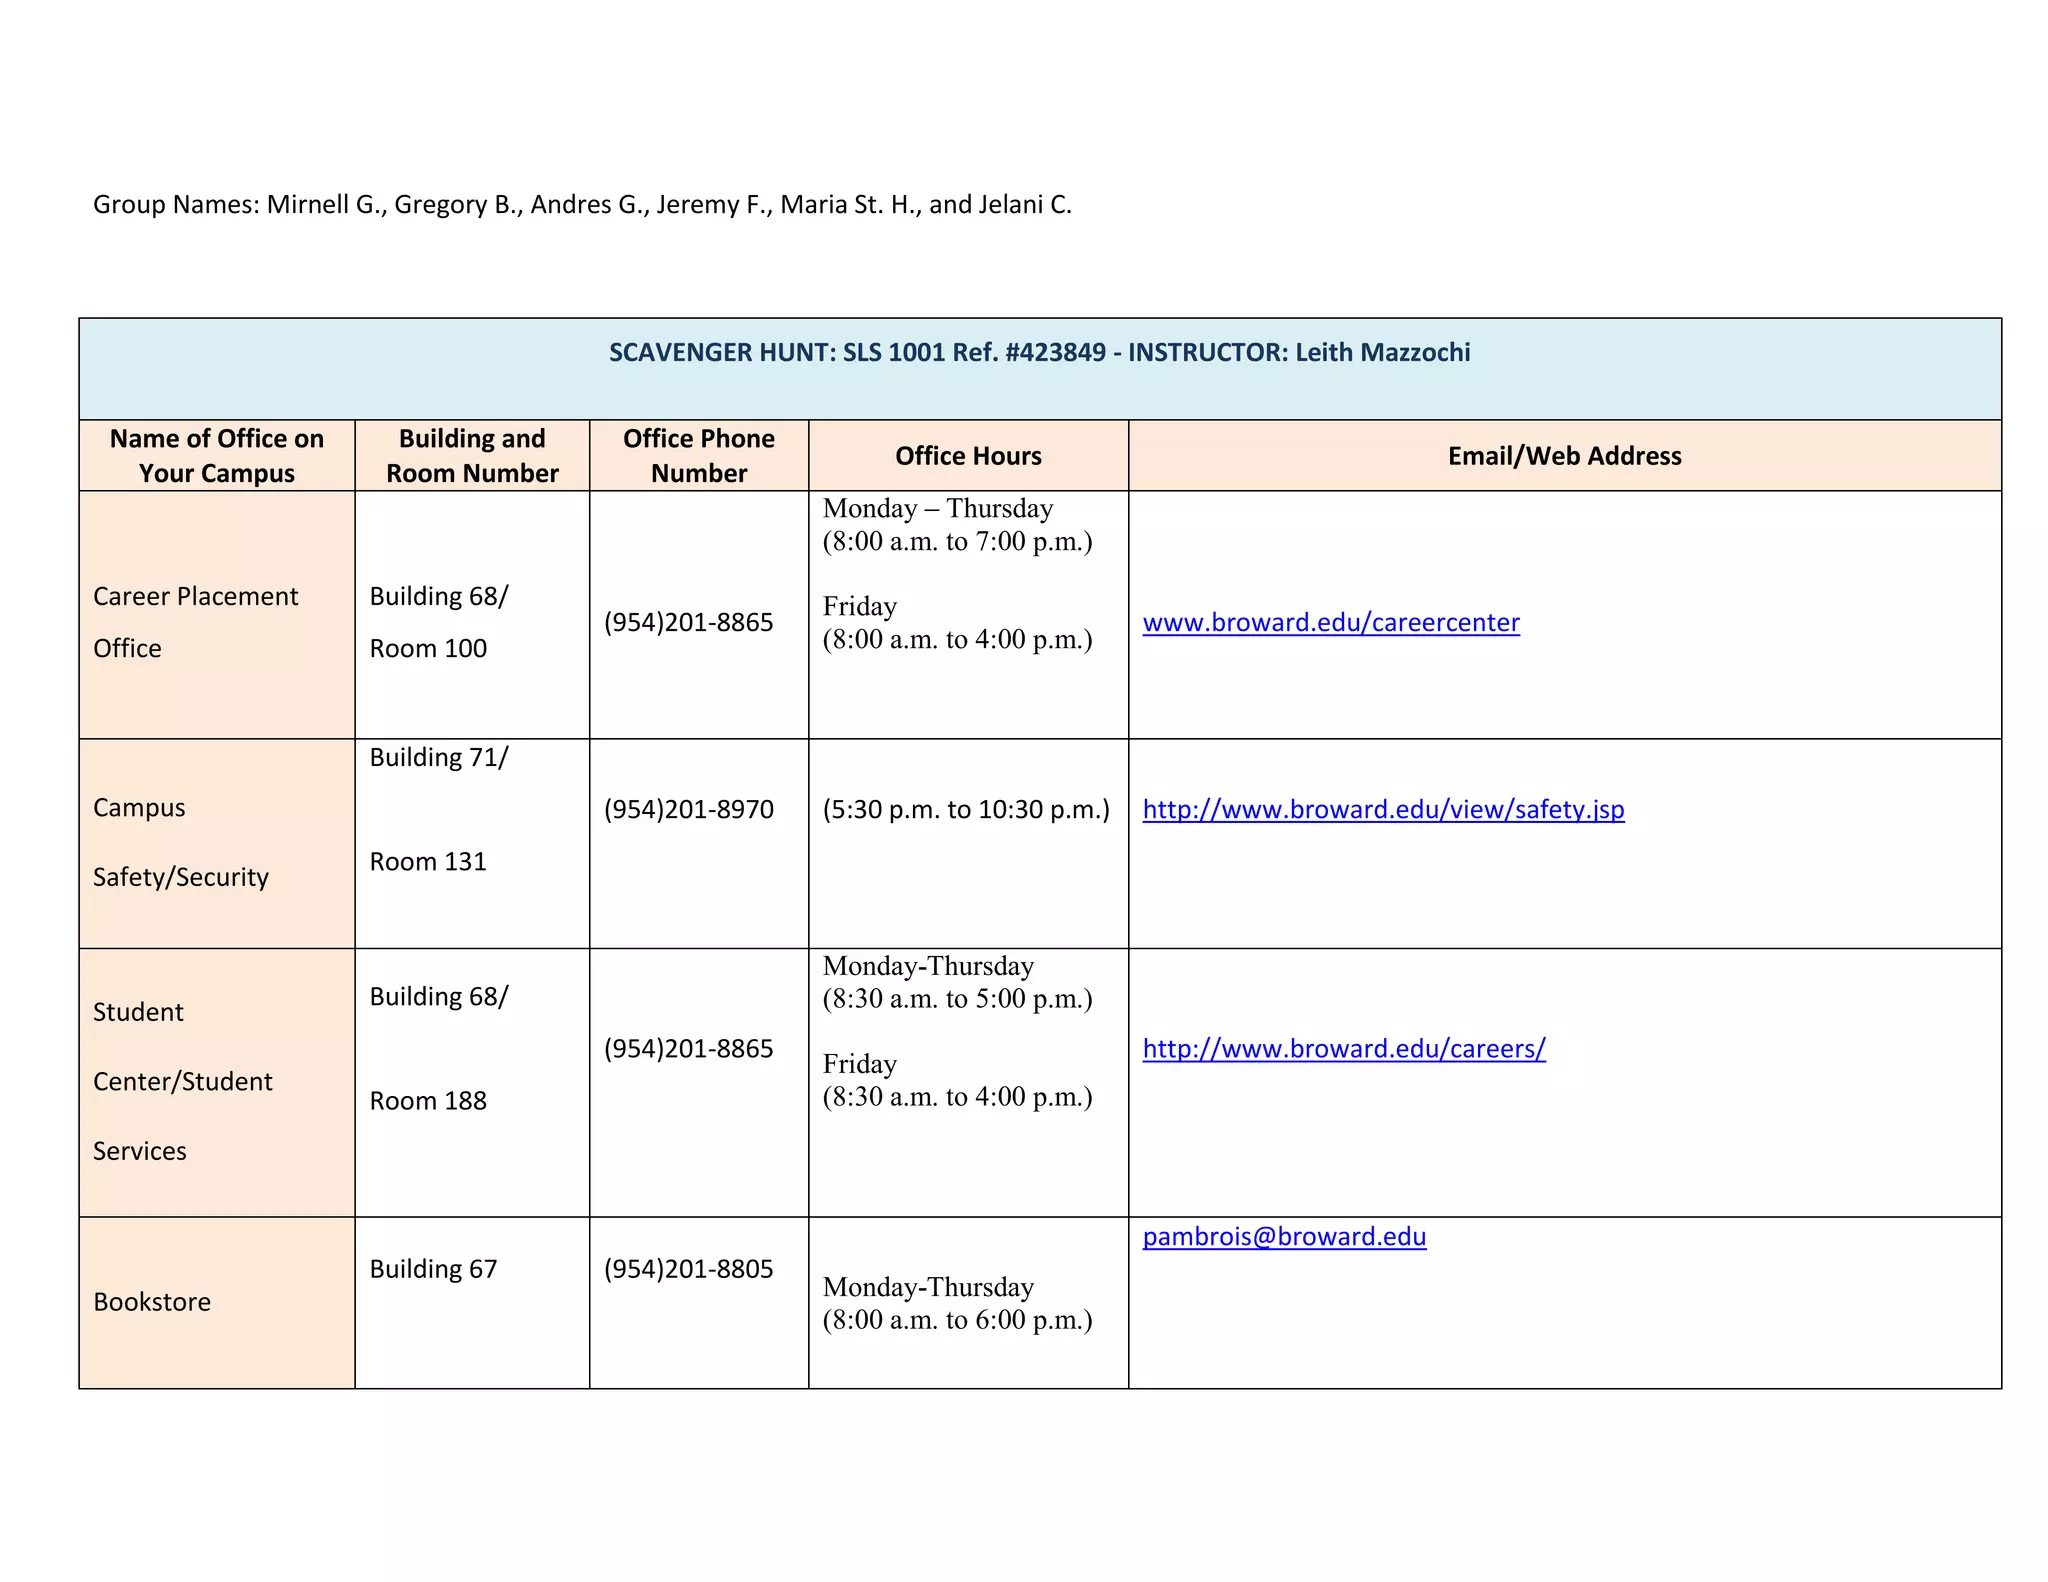This screenshot has height=1582, width=2048.
Task: Click the Name of Office header cell
Action: [216, 456]
